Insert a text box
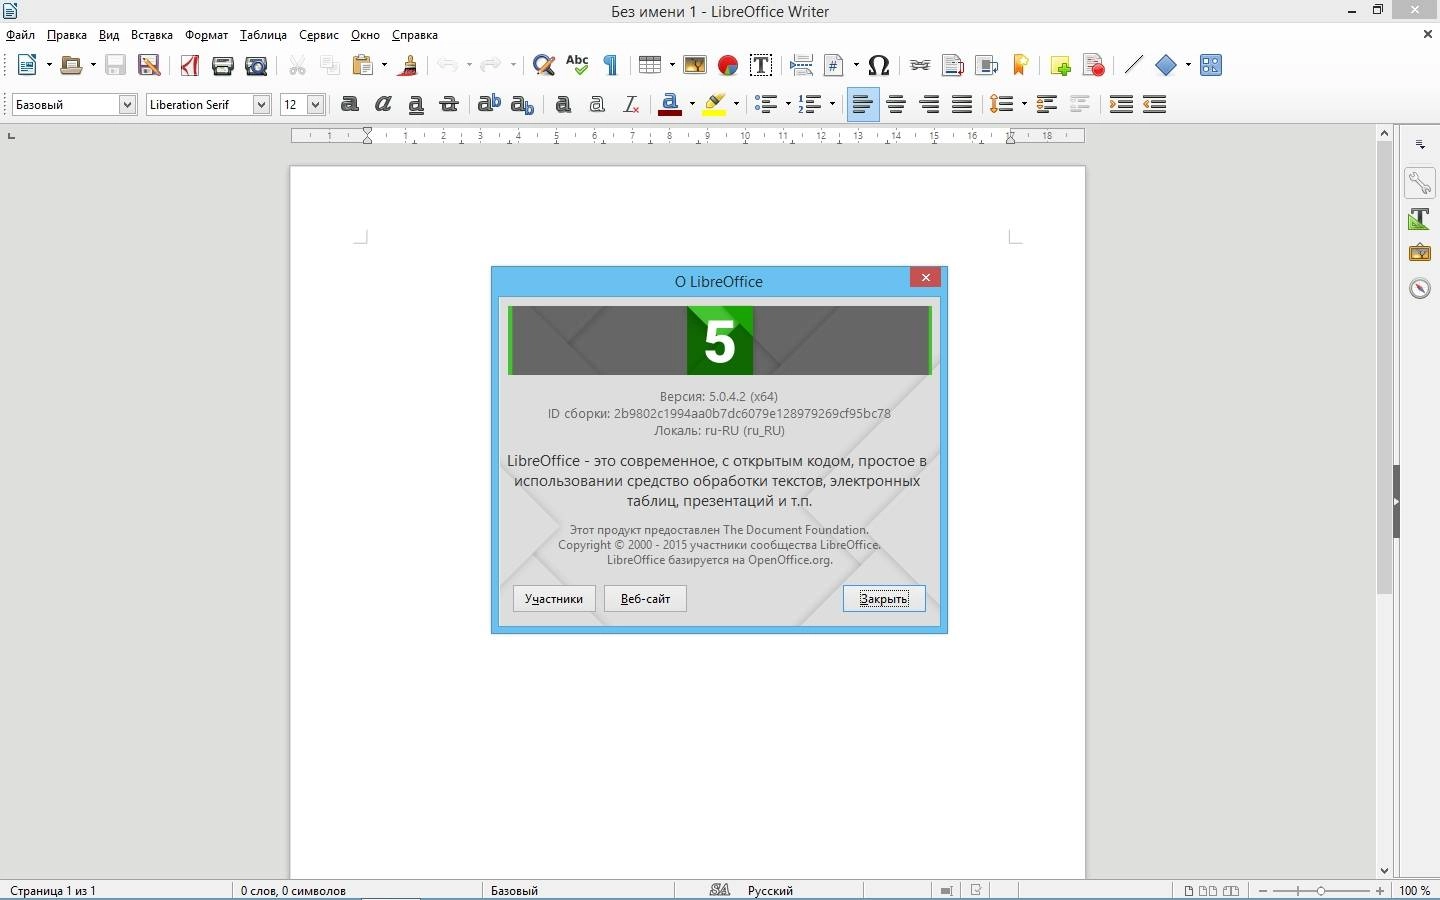Viewport: 1440px width, 900px height. pos(761,66)
